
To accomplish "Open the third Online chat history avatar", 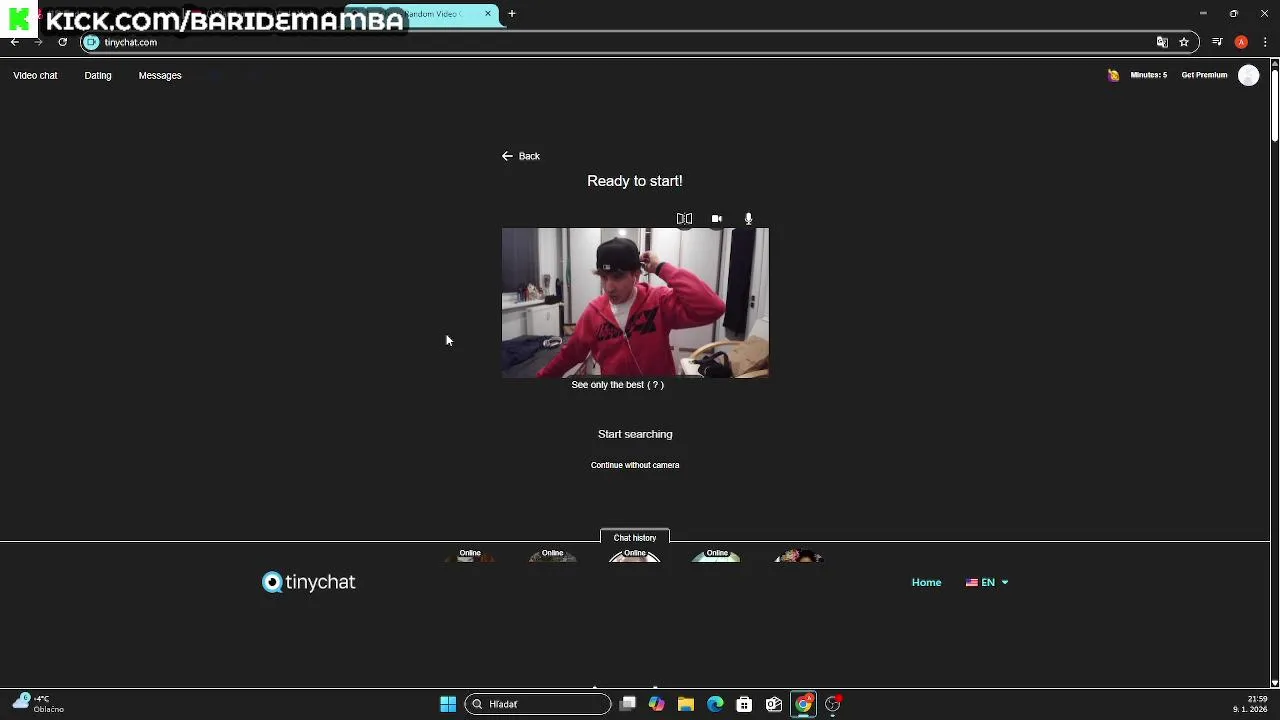I will [635, 555].
